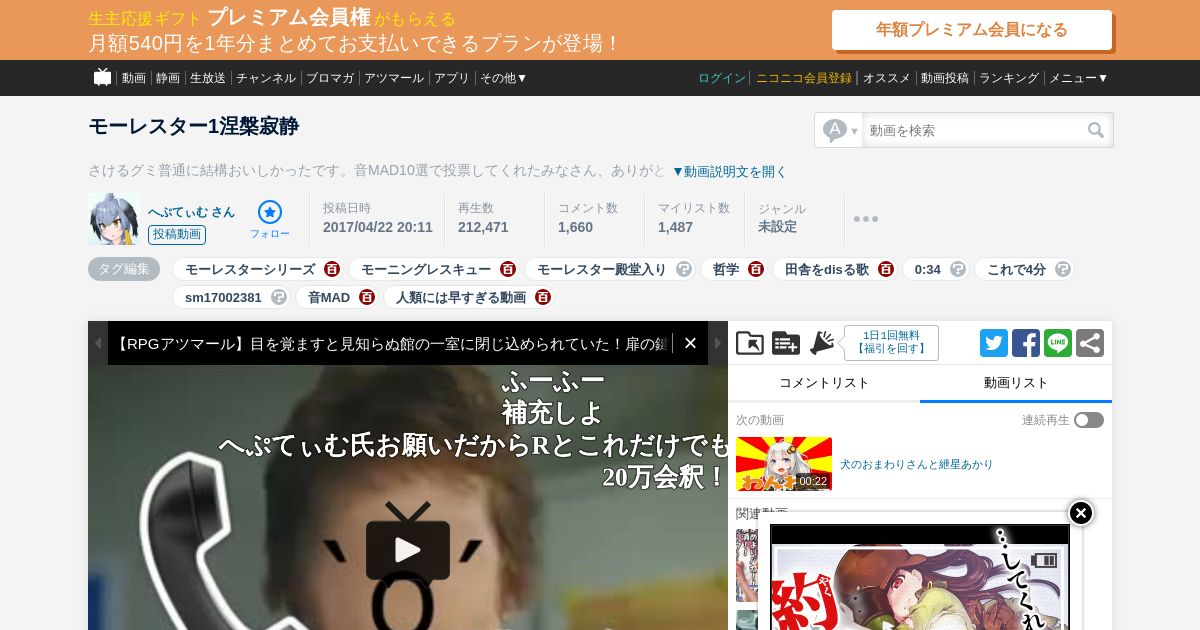Open 犬のおまわりさんと紲星あかり video title
The image size is (1200, 630).
[917, 465]
